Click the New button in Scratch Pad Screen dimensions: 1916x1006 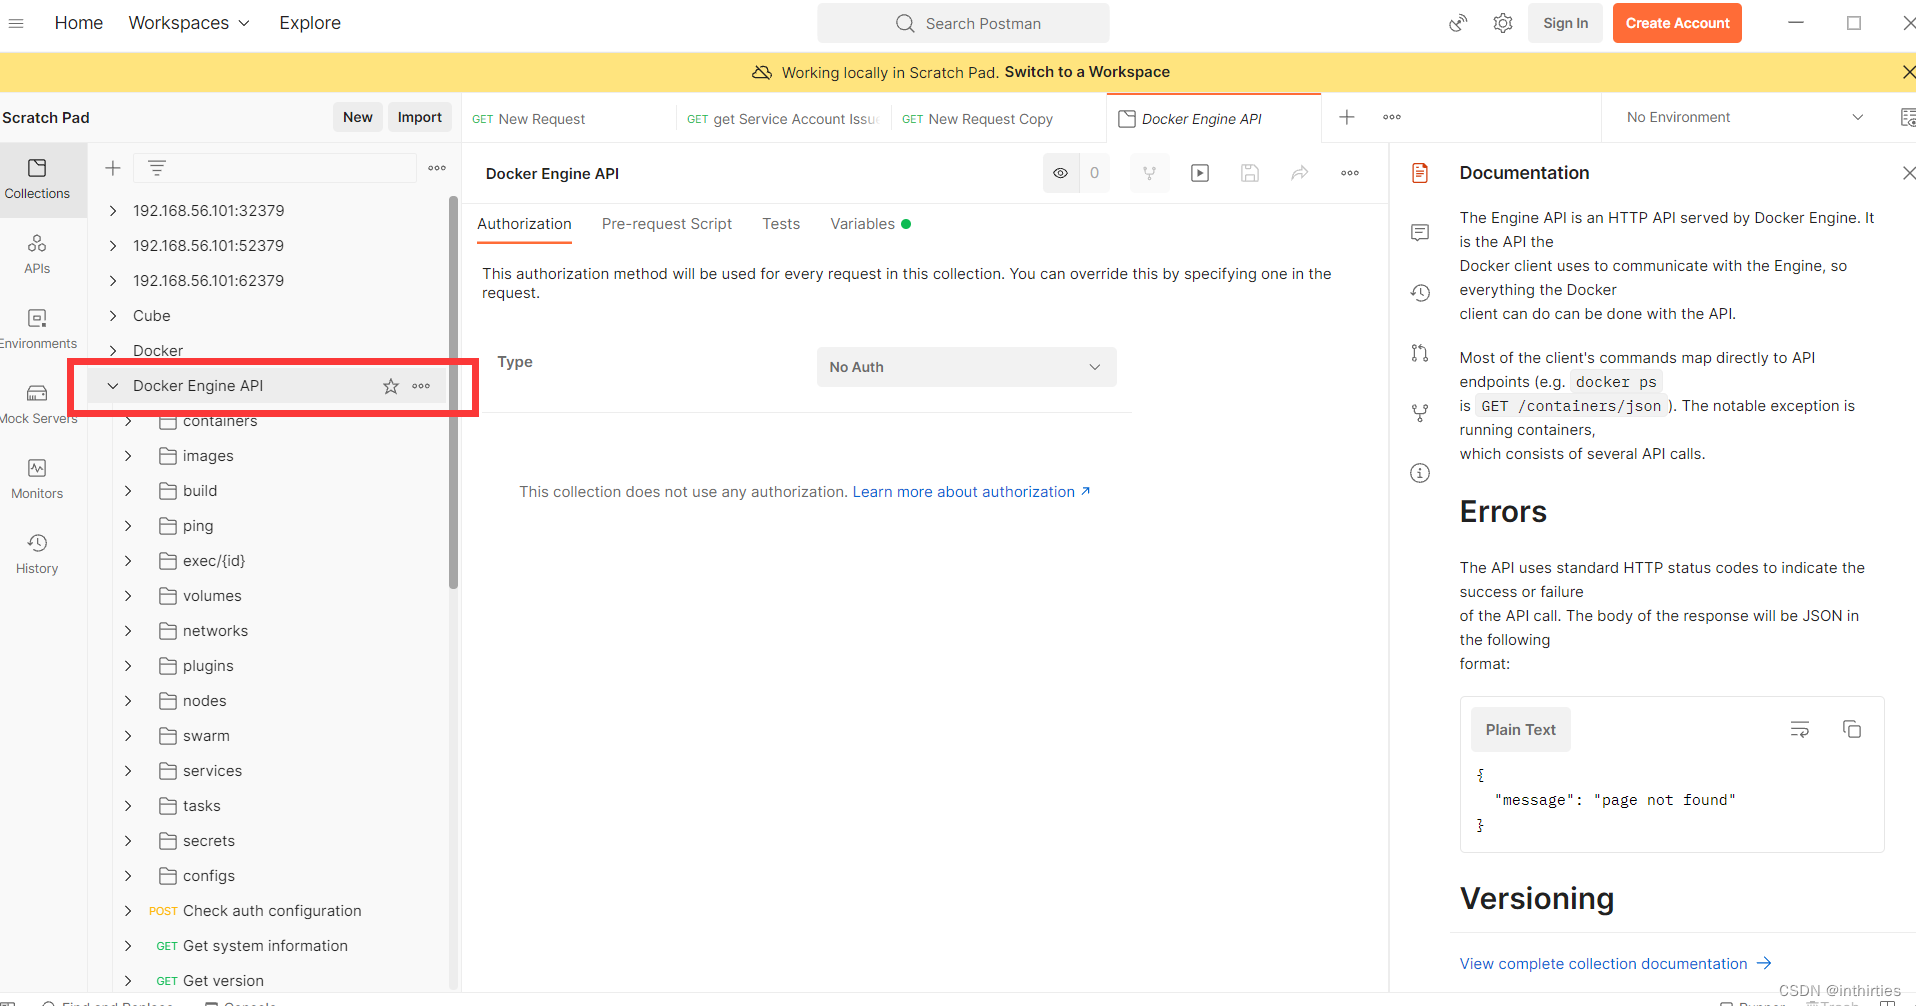coord(358,117)
